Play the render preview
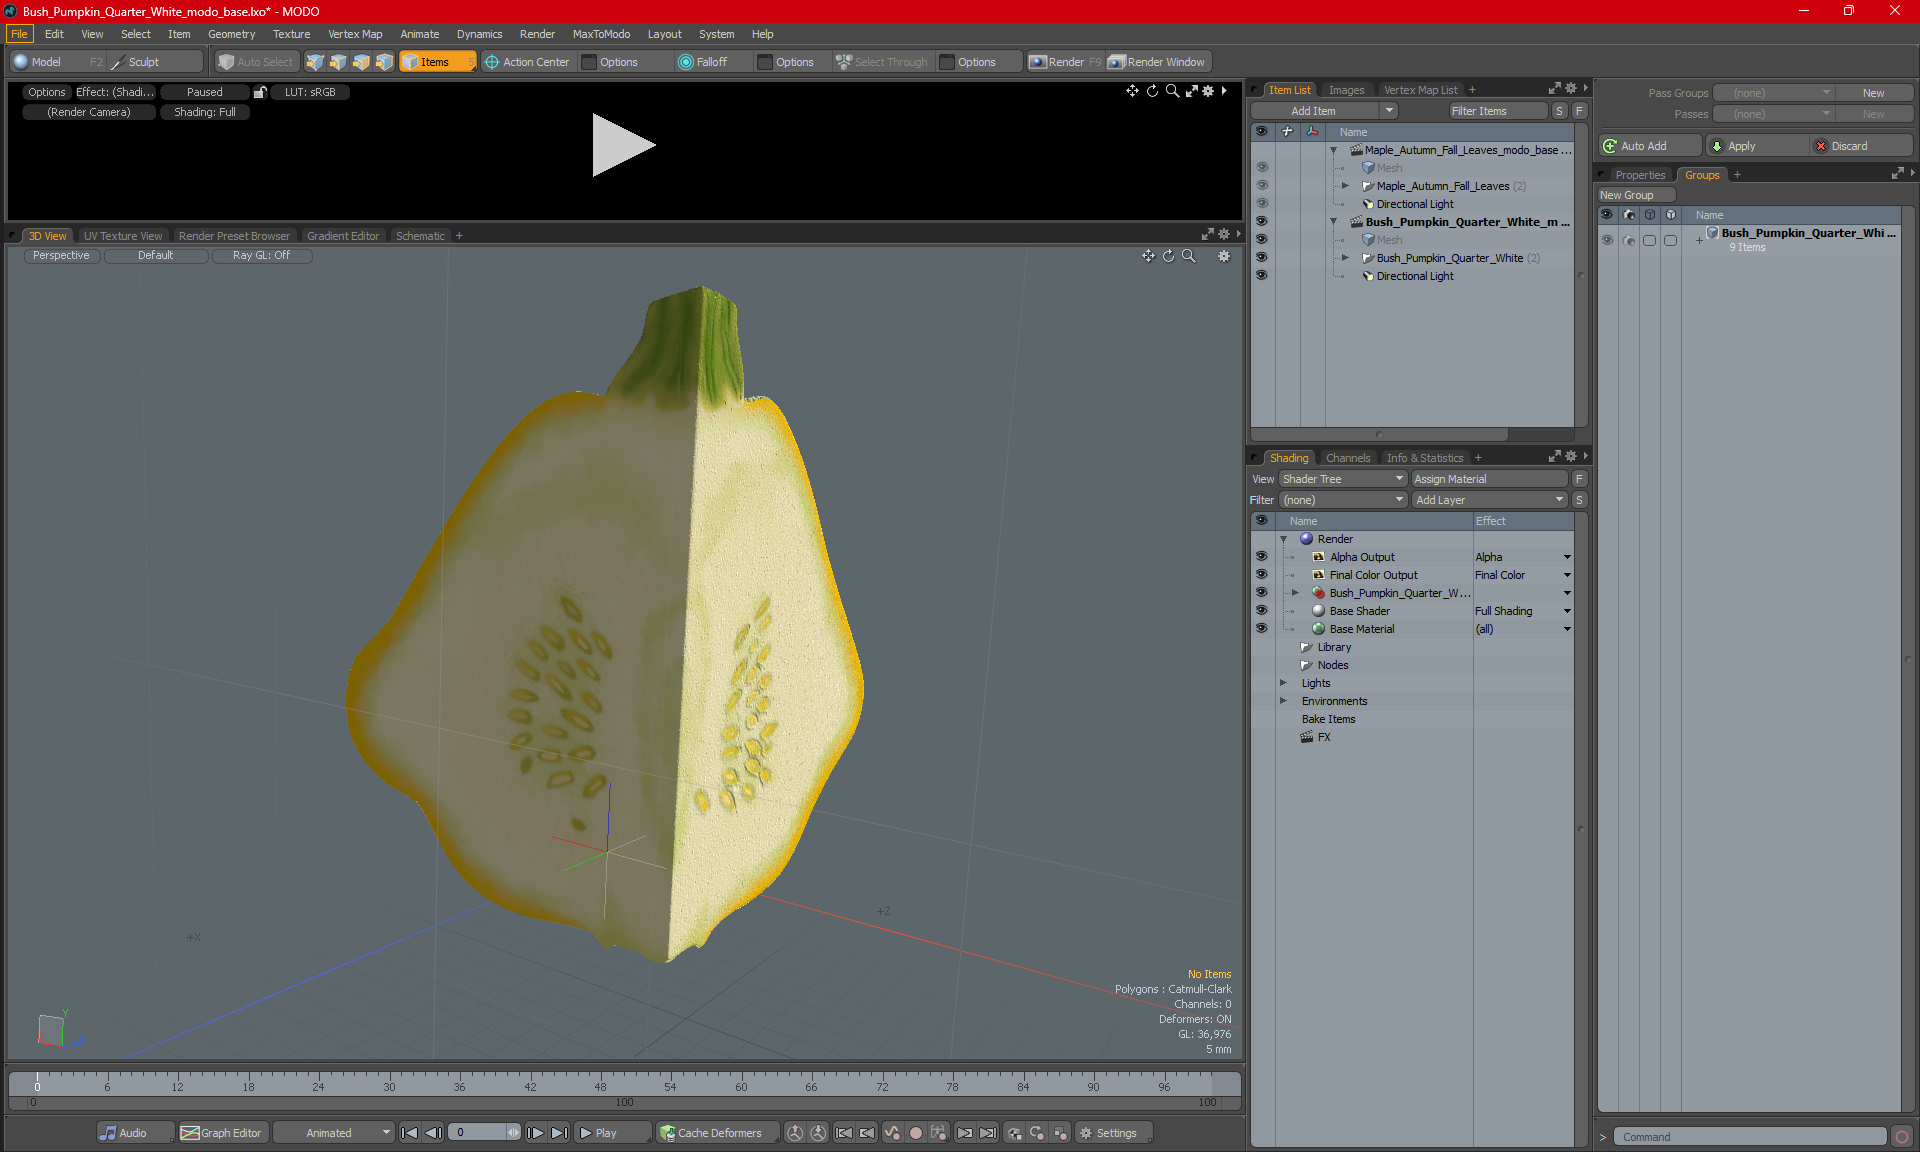Viewport: 1920px width, 1152px height. tap(622, 145)
